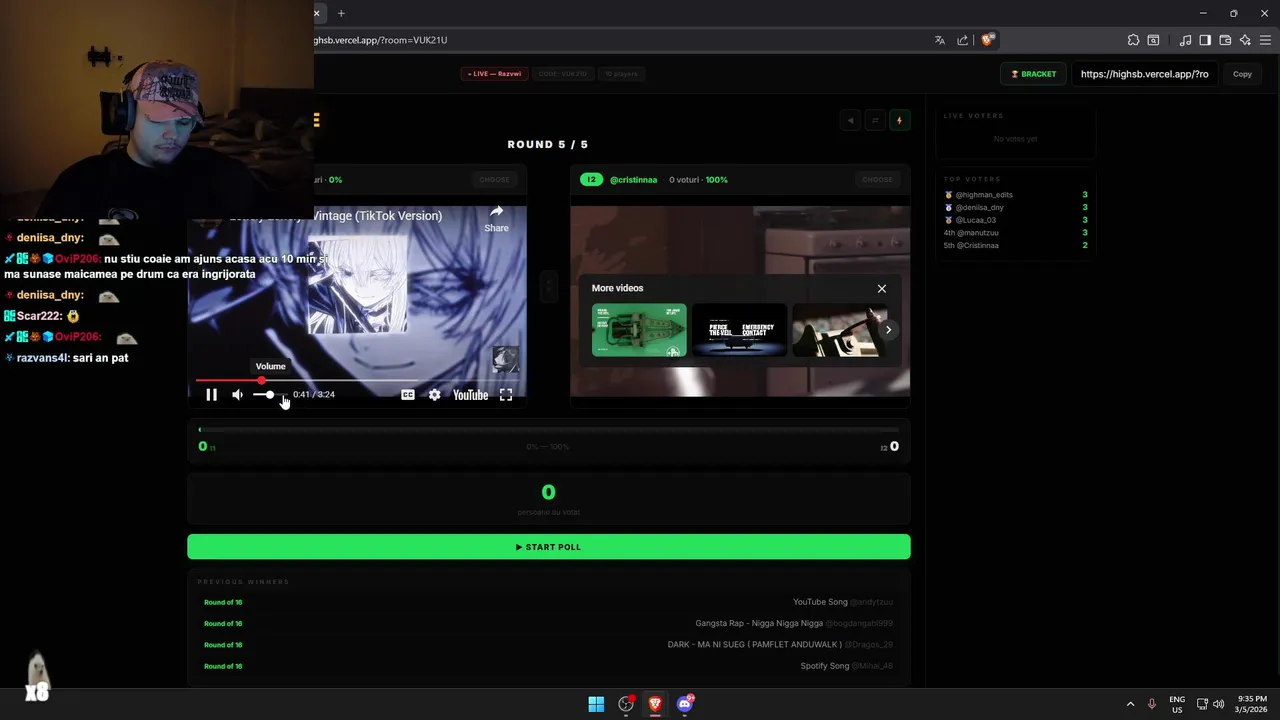Click the Spotify Song previous winner row
The image size is (1280, 720).
point(548,666)
